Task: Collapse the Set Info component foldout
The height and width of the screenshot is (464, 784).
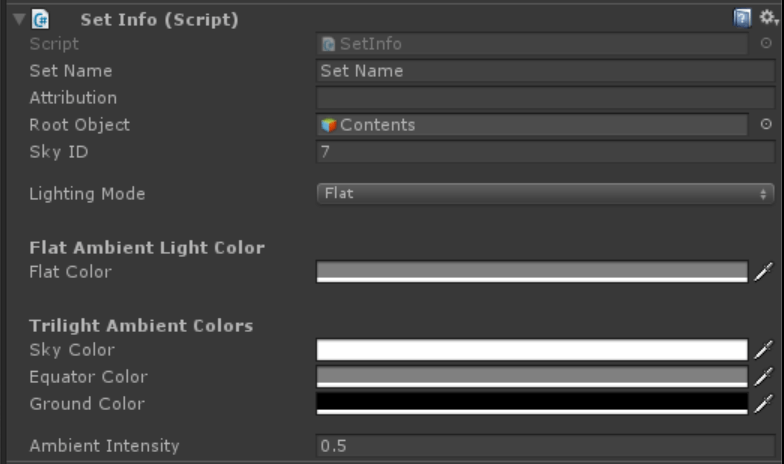Action: (x=19, y=20)
